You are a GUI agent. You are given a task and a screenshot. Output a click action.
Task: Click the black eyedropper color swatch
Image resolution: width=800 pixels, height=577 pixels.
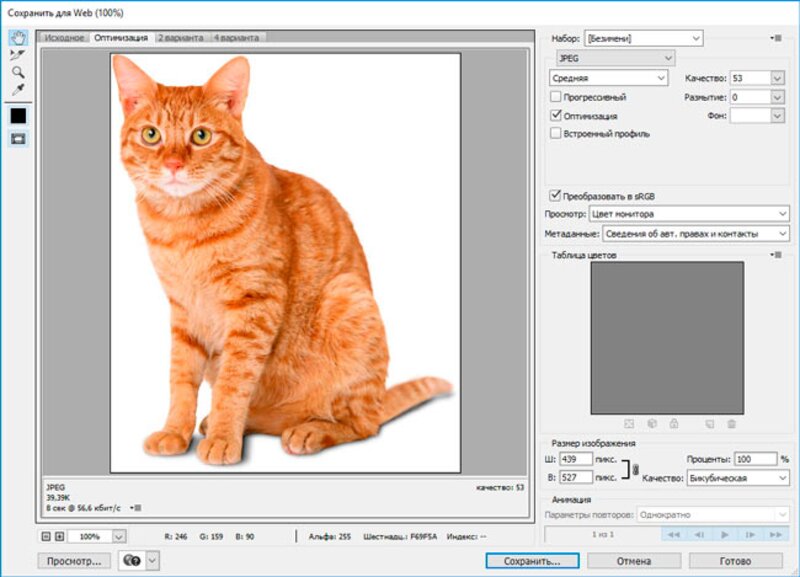pyautogui.click(x=17, y=113)
